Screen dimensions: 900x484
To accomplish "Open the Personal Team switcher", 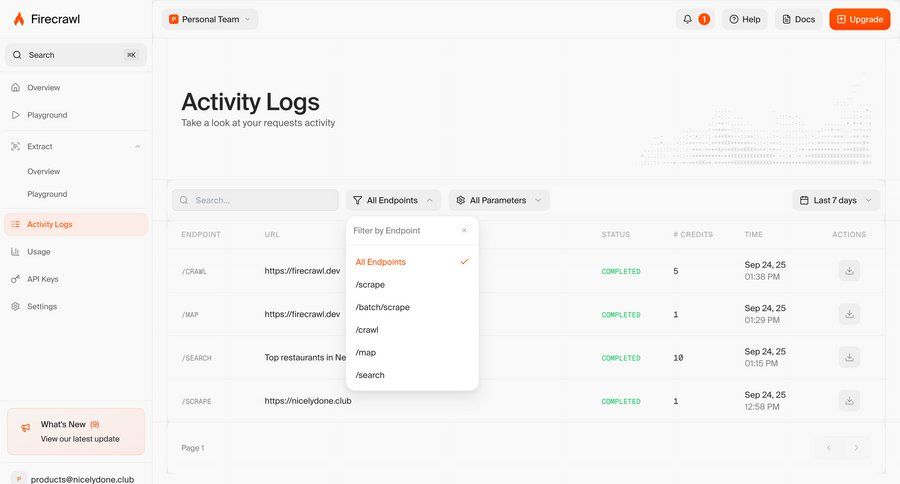I will pyautogui.click(x=210, y=19).
